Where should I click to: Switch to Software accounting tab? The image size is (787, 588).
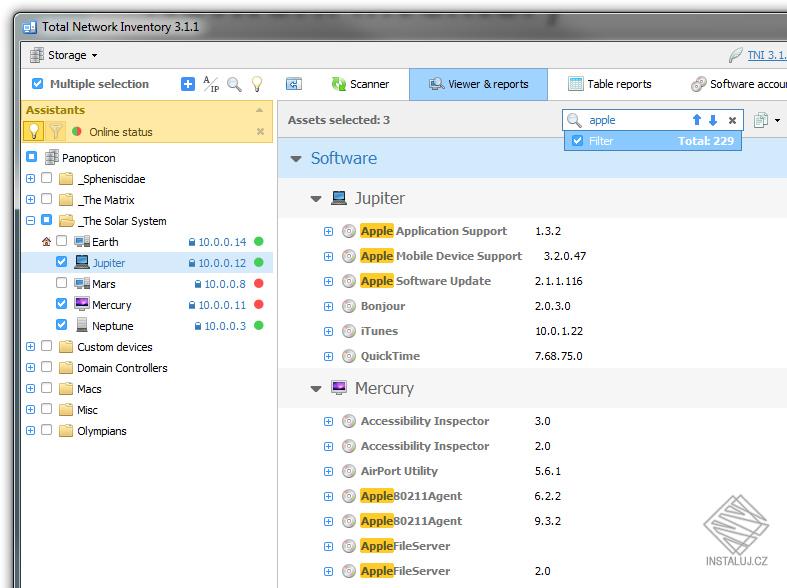[x=739, y=84]
